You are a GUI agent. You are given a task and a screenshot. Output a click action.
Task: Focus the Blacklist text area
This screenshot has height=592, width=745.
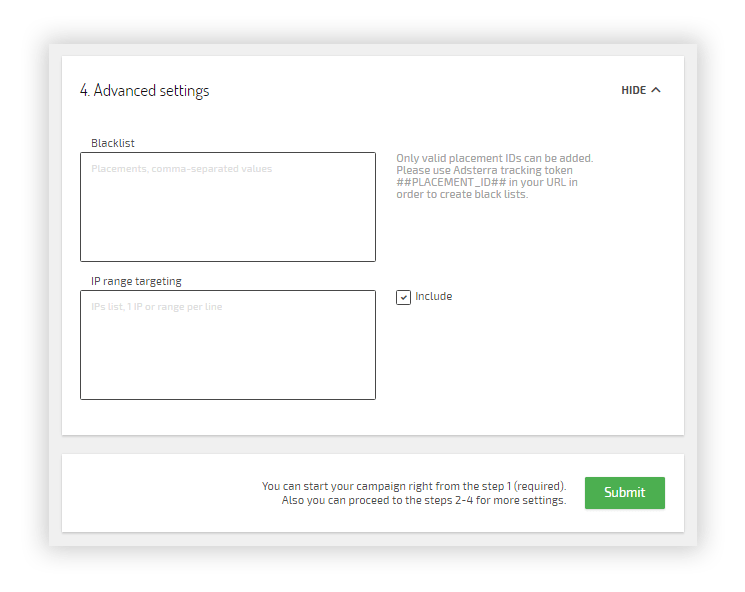click(x=228, y=207)
